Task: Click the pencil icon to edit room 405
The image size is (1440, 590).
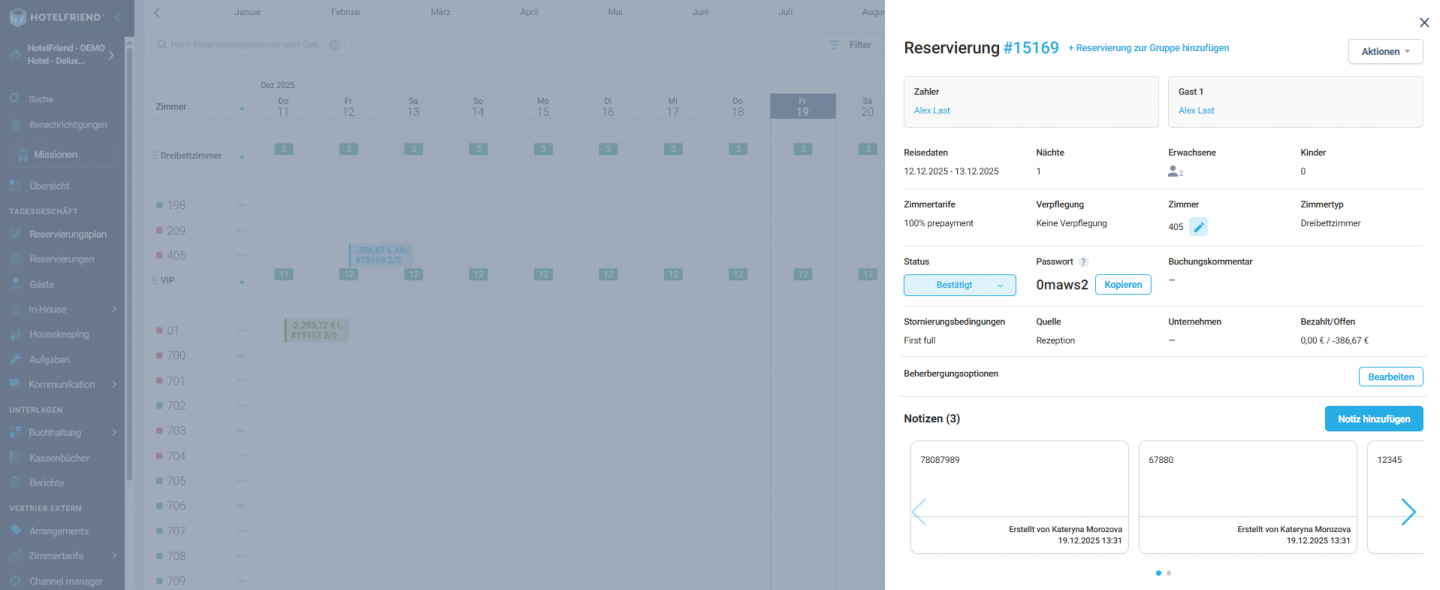Action: pos(1198,227)
